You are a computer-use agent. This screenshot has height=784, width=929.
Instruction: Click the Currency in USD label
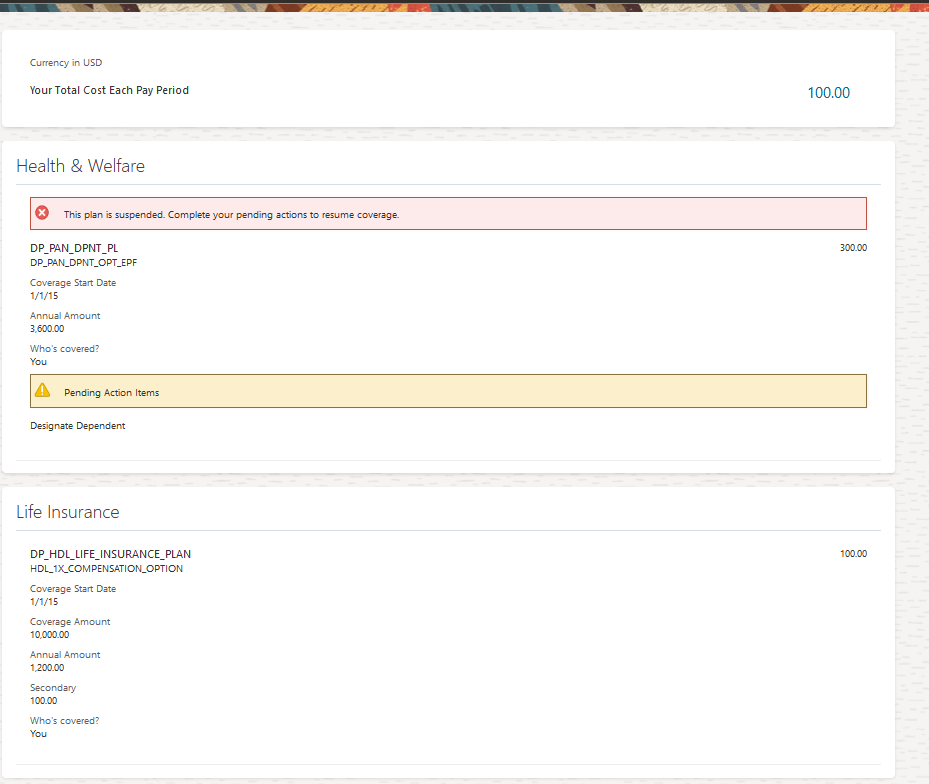tap(66, 63)
